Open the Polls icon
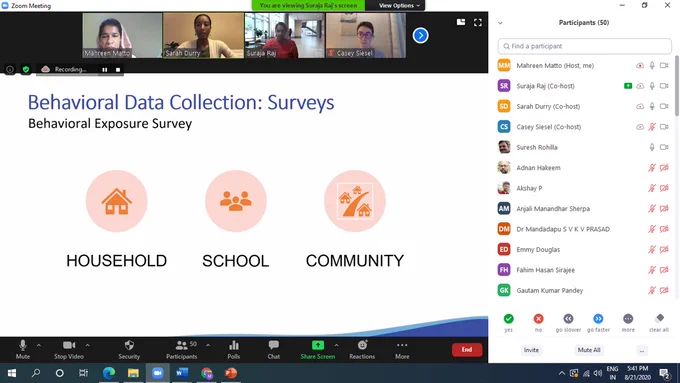The width and height of the screenshot is (680, 383). pyautogui.click(x=234, y=350)
